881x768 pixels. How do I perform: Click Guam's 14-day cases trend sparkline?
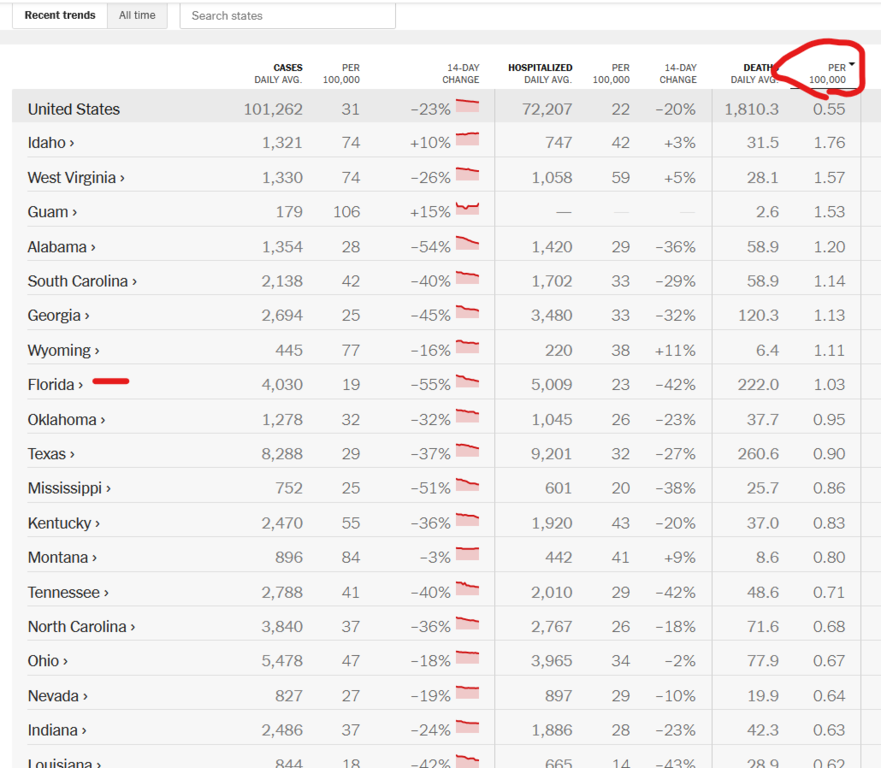pyautogui.click(x=467, y=209)
